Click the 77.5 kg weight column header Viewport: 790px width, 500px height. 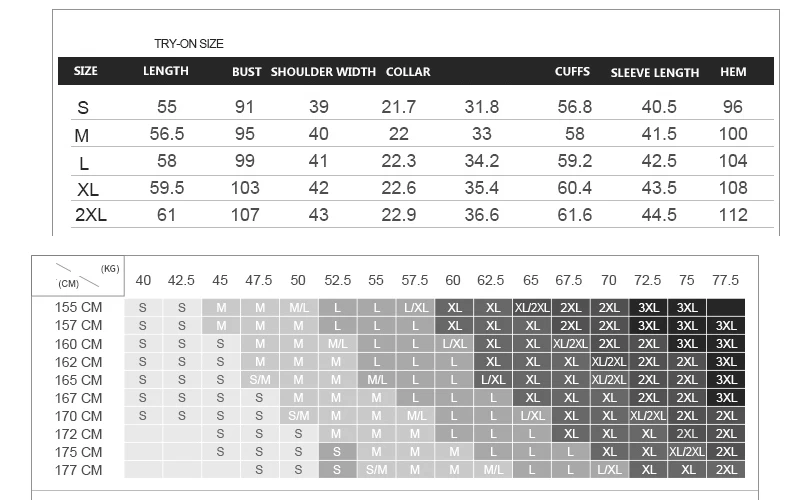pos(726,280)
